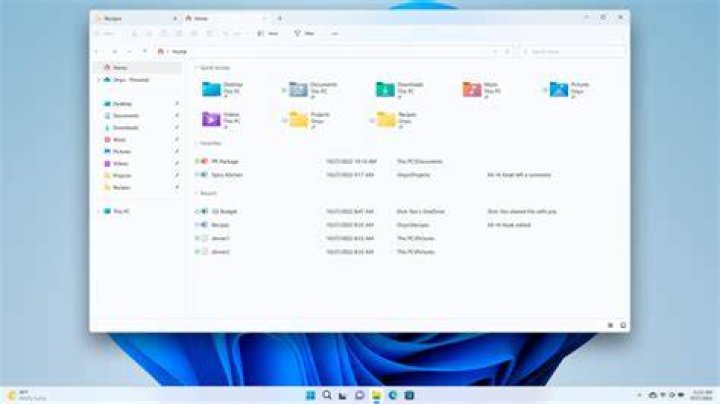Close the Home tab

264,18
